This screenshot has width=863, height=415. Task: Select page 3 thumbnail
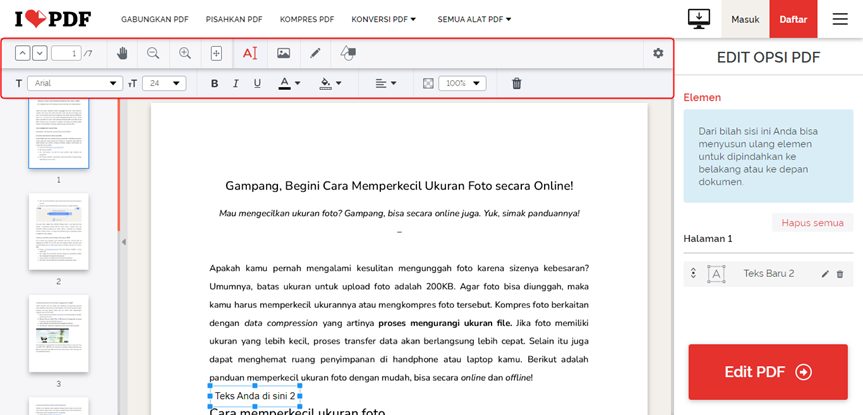point(58,334)
